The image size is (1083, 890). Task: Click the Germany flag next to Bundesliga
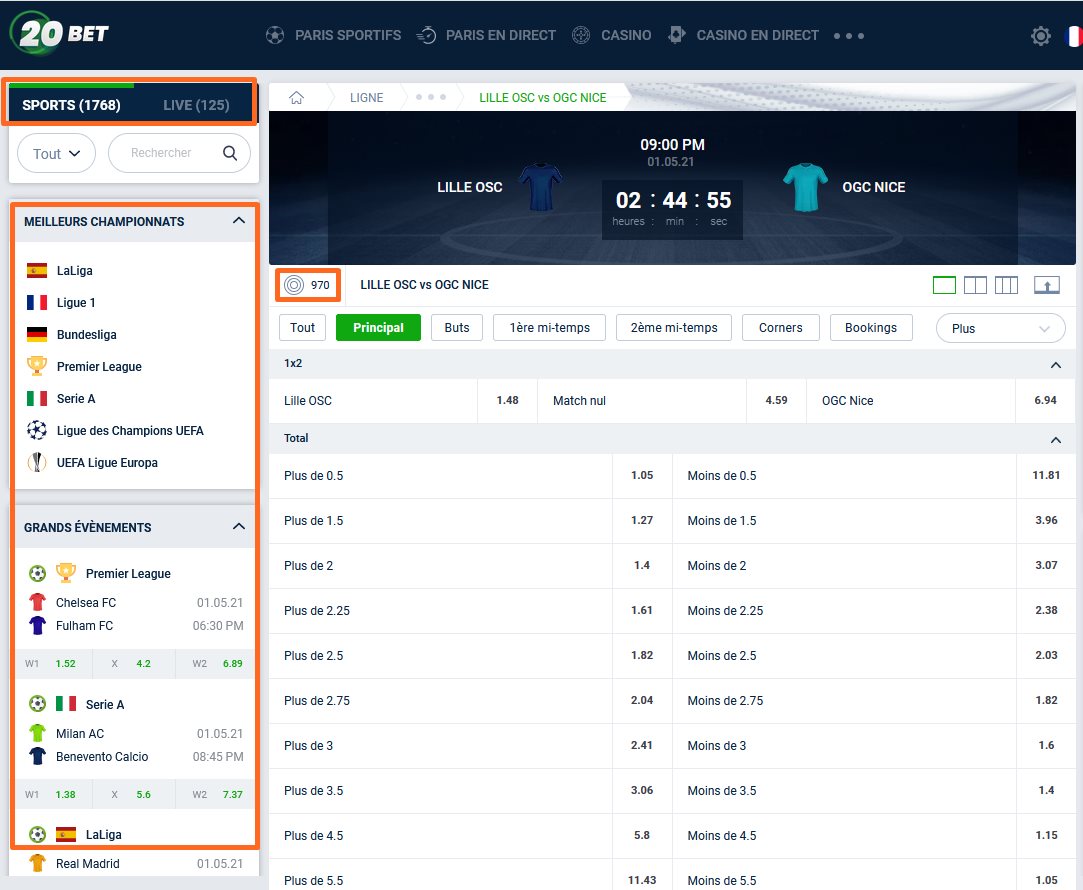coord(37,334)
